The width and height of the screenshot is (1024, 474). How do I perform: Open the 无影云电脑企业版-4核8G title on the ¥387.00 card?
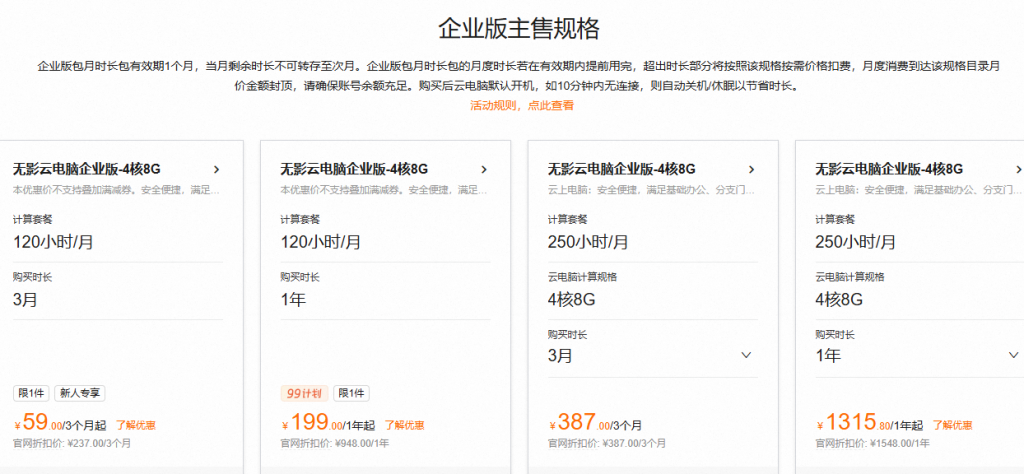622,170
